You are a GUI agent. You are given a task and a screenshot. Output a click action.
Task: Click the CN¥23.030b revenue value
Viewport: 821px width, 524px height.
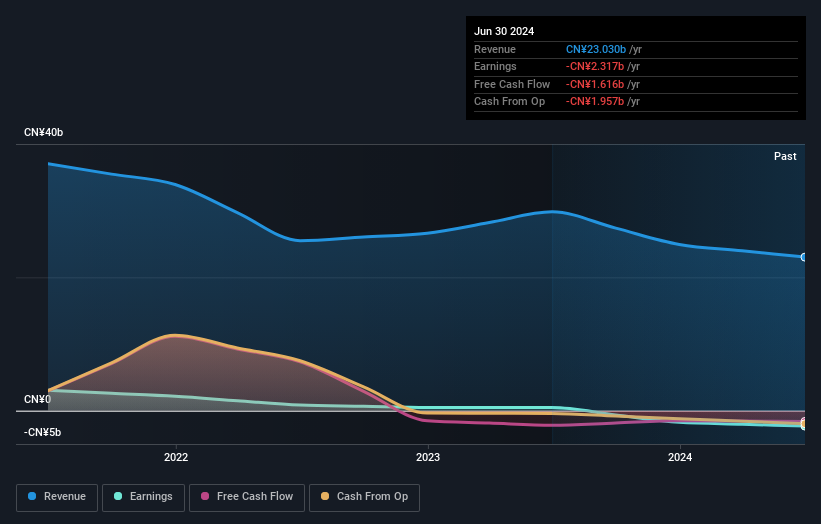pyautogui.click(x=596, y=49)
